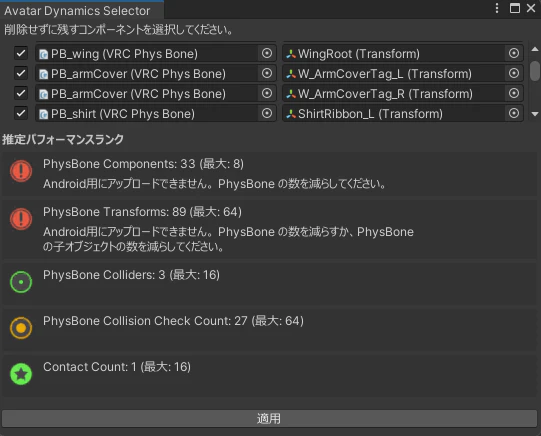Image resolution: width=541 pixels, height=436 pixels.
Task: Select the Avatar Dynamics Selector tab
Action: [x=82, y=11]
